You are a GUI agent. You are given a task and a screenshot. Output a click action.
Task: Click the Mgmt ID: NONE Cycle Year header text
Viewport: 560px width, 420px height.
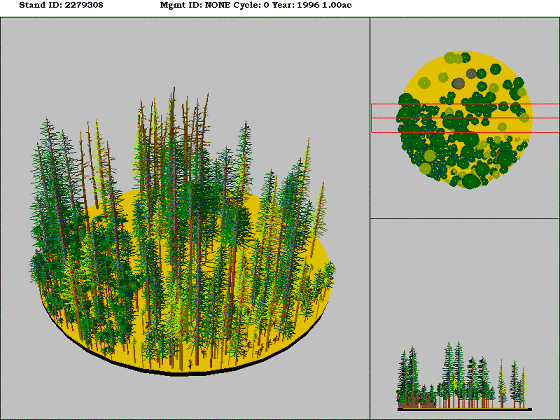click(256, 5)
